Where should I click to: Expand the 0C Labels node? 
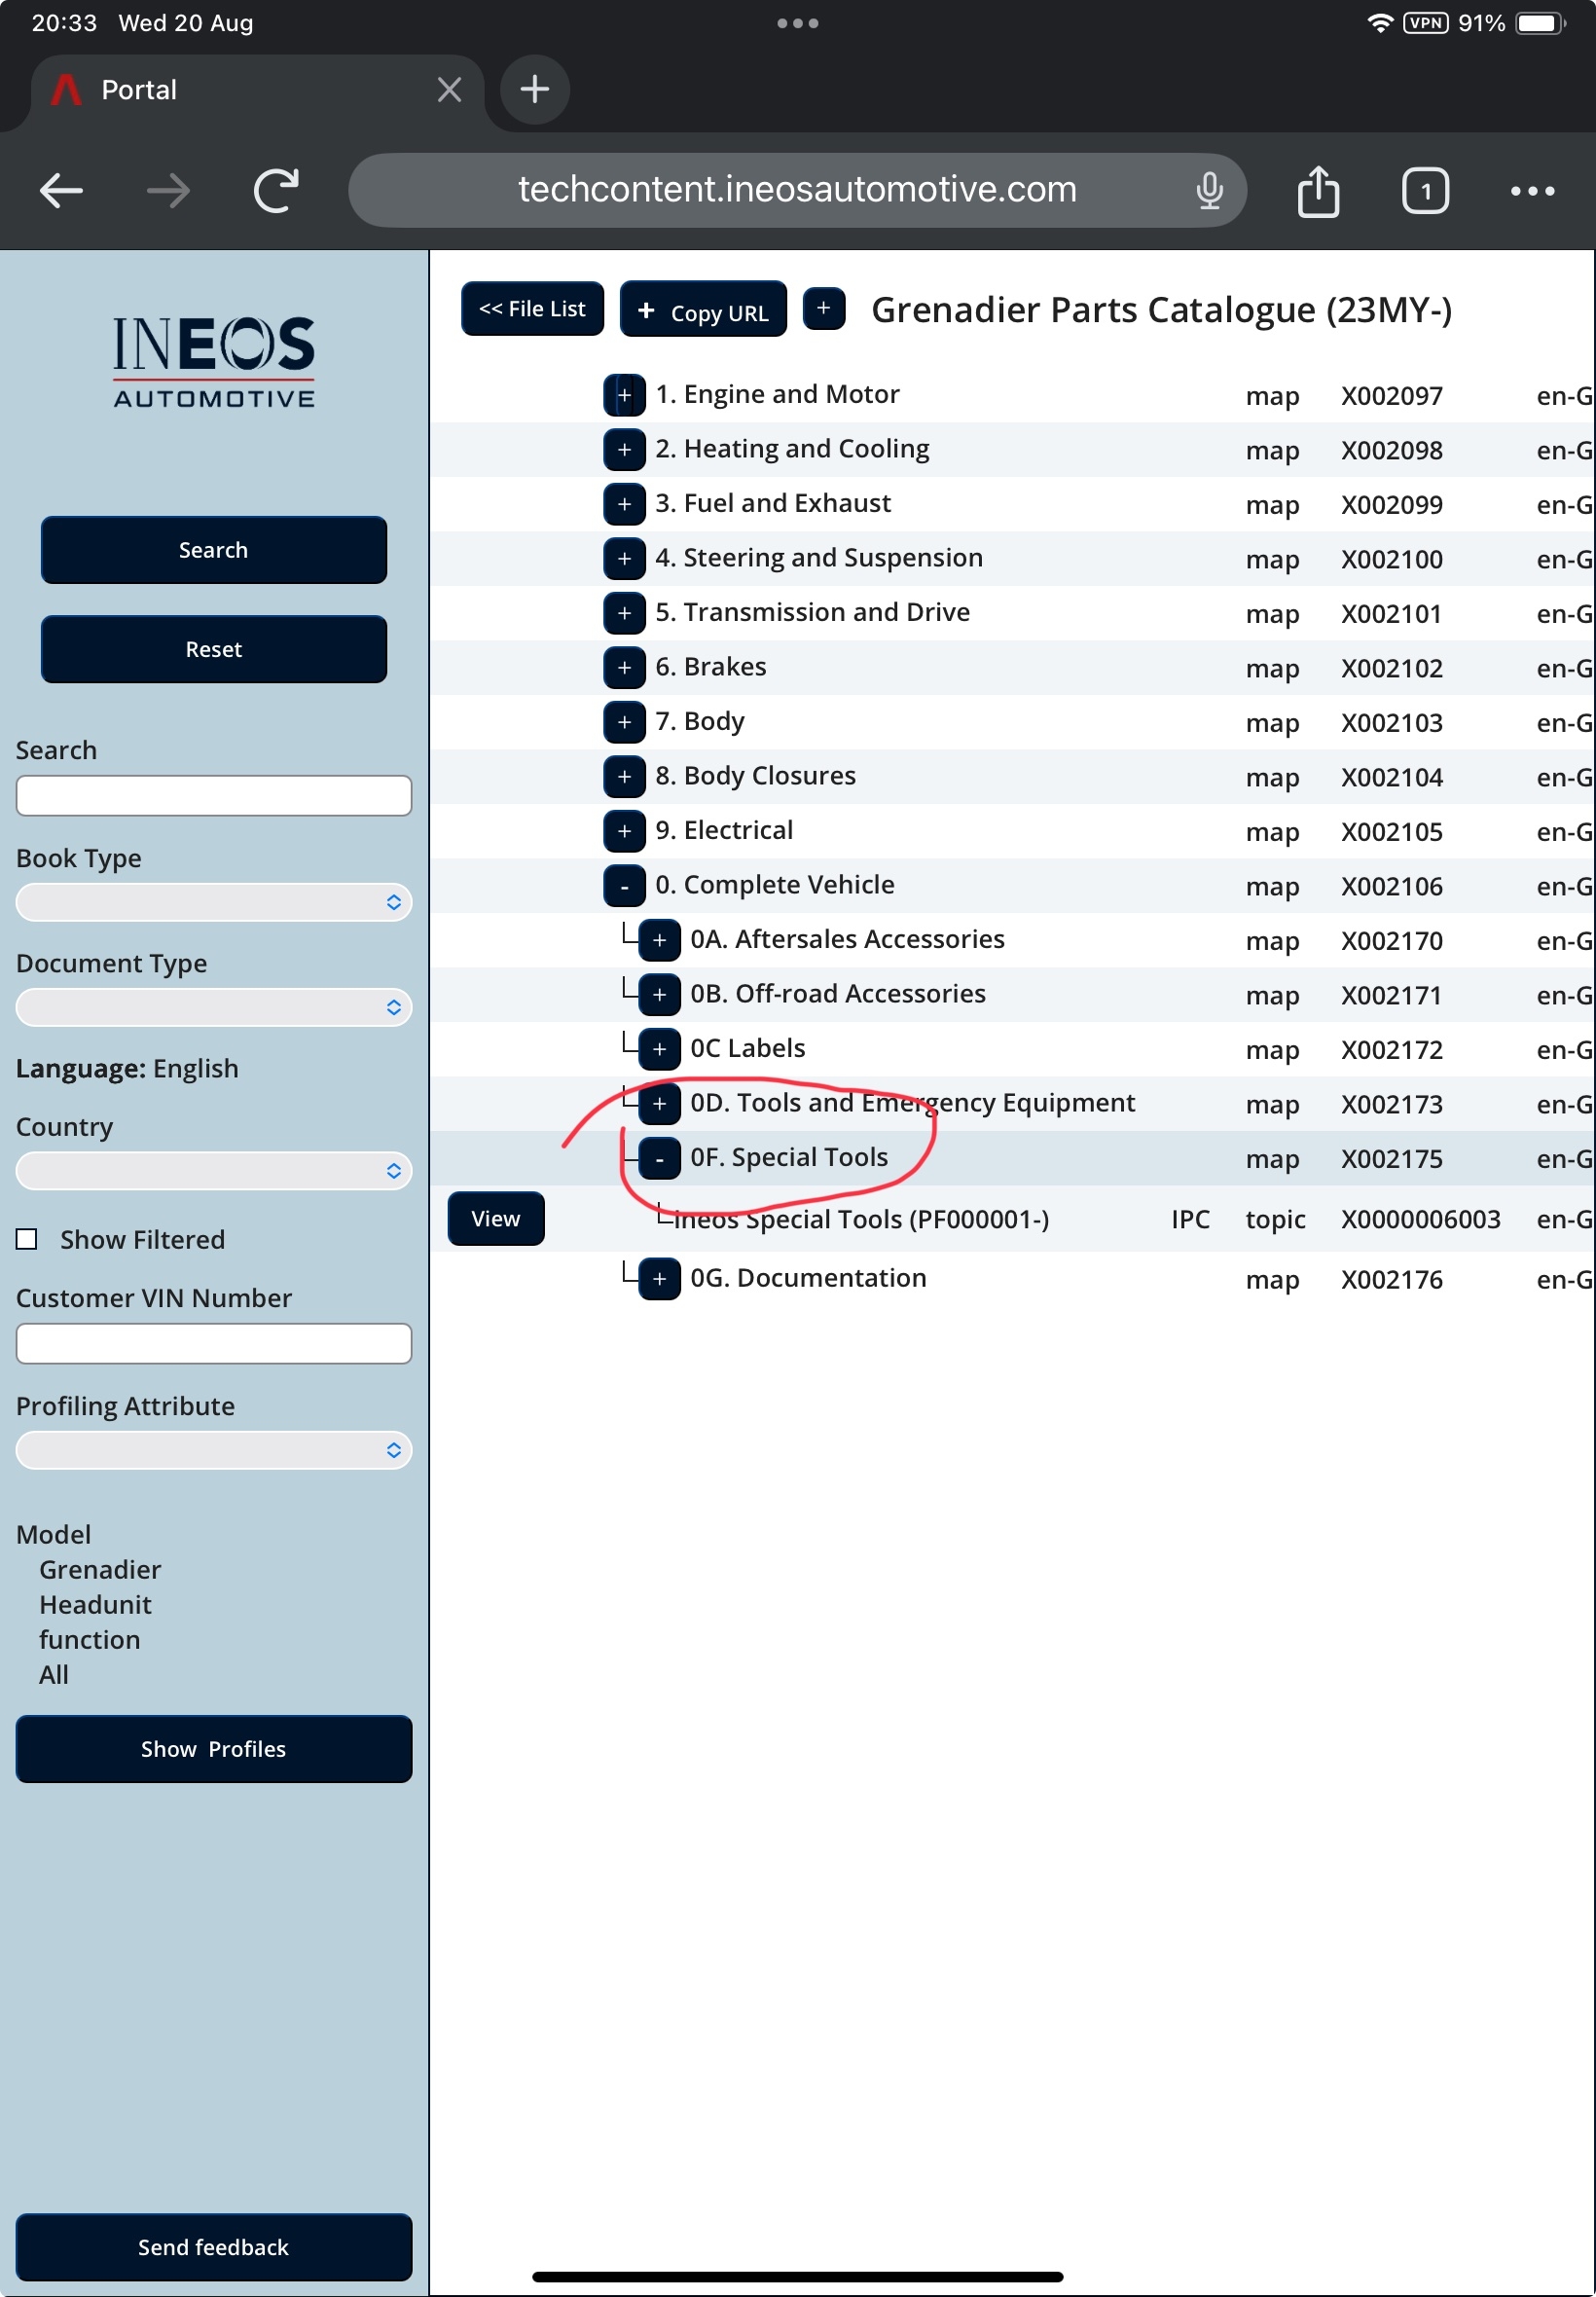click(x=659, y=1049)
